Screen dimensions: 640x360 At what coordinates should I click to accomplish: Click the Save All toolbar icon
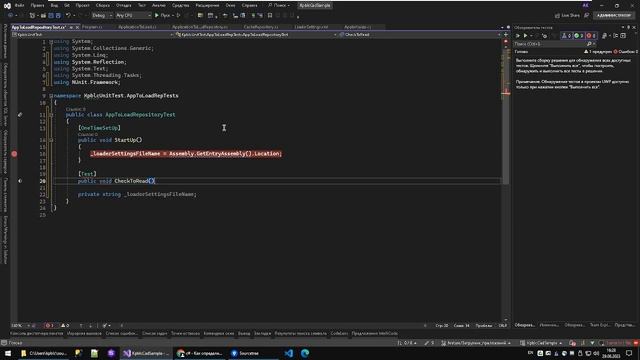[x=58, y=16]
